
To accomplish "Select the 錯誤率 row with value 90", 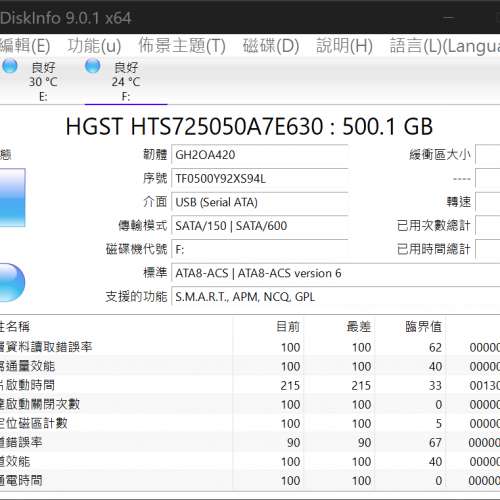I will pyautogui.click(x=250, y=442).
